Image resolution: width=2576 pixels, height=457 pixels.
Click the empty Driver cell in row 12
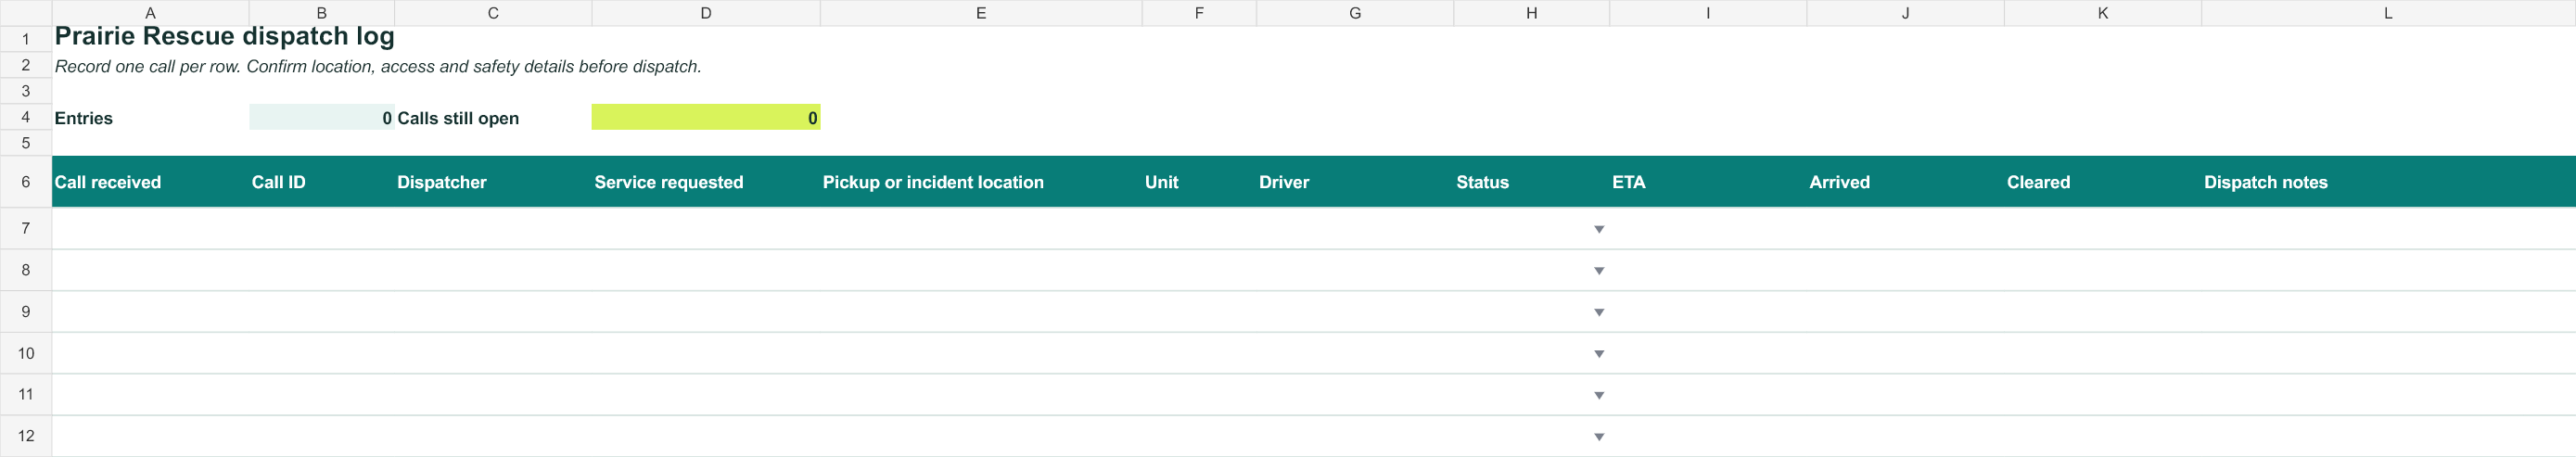pyautogui.click(x=1355, y=436)
